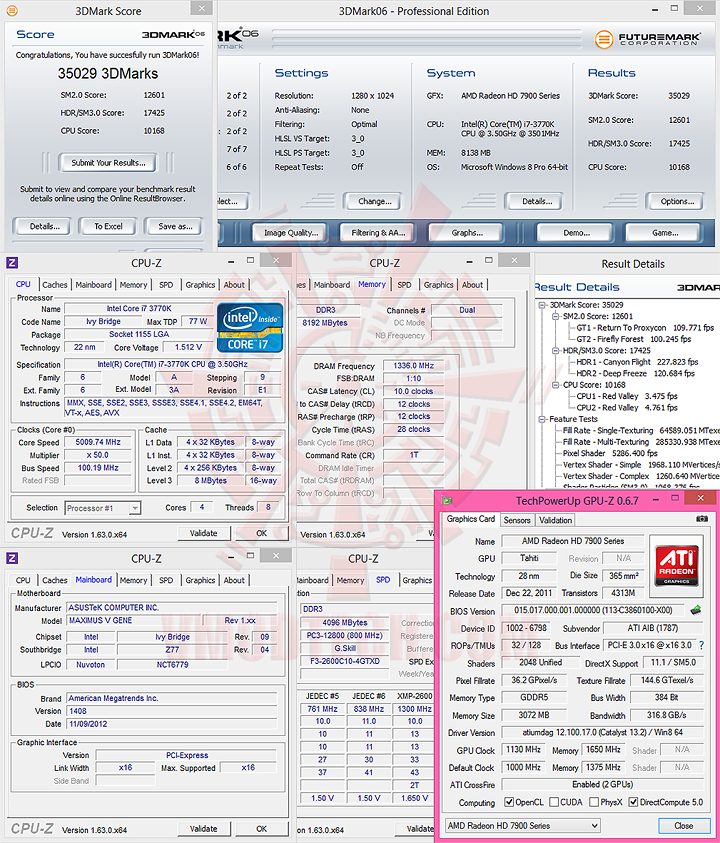Click Close button in GPU-Z
The width and height of the screenshot is (720, 843).
[x=683, y=825]
